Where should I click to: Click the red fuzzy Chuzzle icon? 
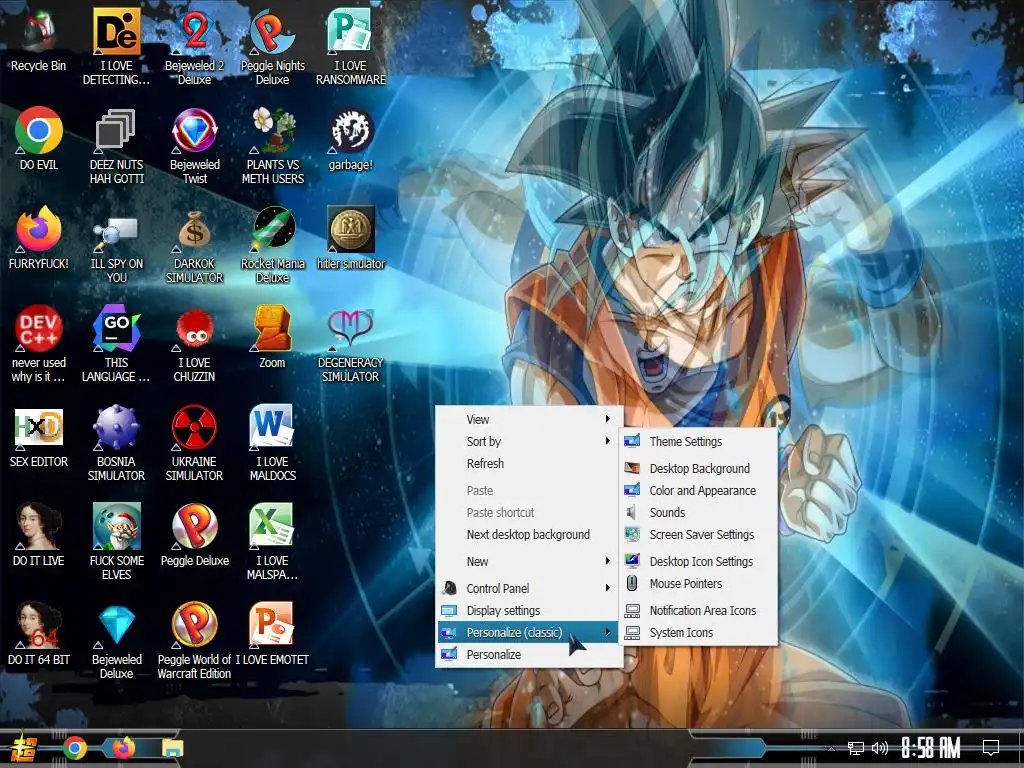click(195, 328)
